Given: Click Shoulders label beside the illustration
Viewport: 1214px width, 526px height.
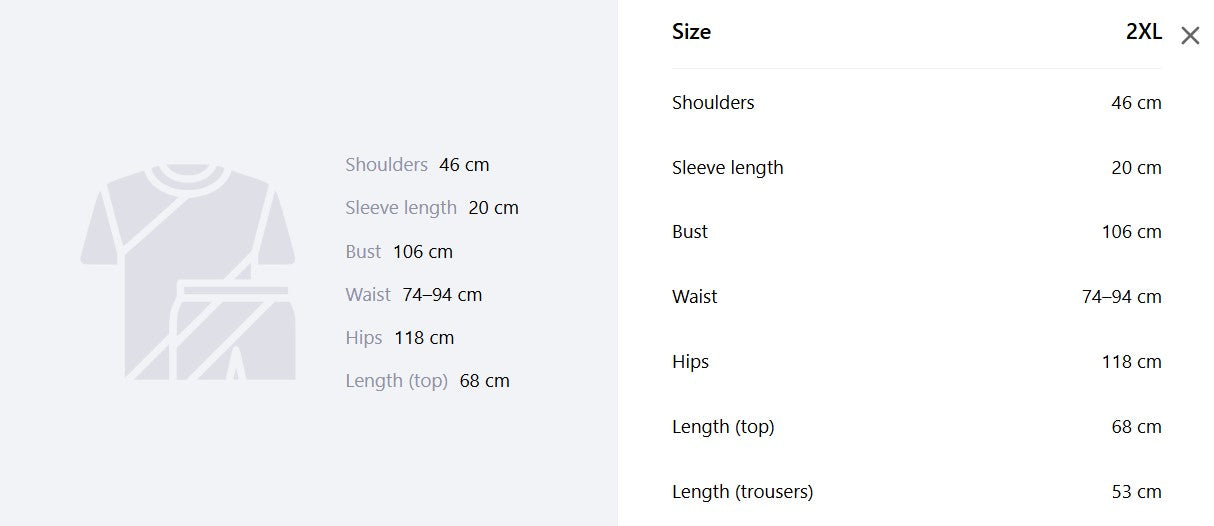Looking at the screenshot, I should point(386,165).
